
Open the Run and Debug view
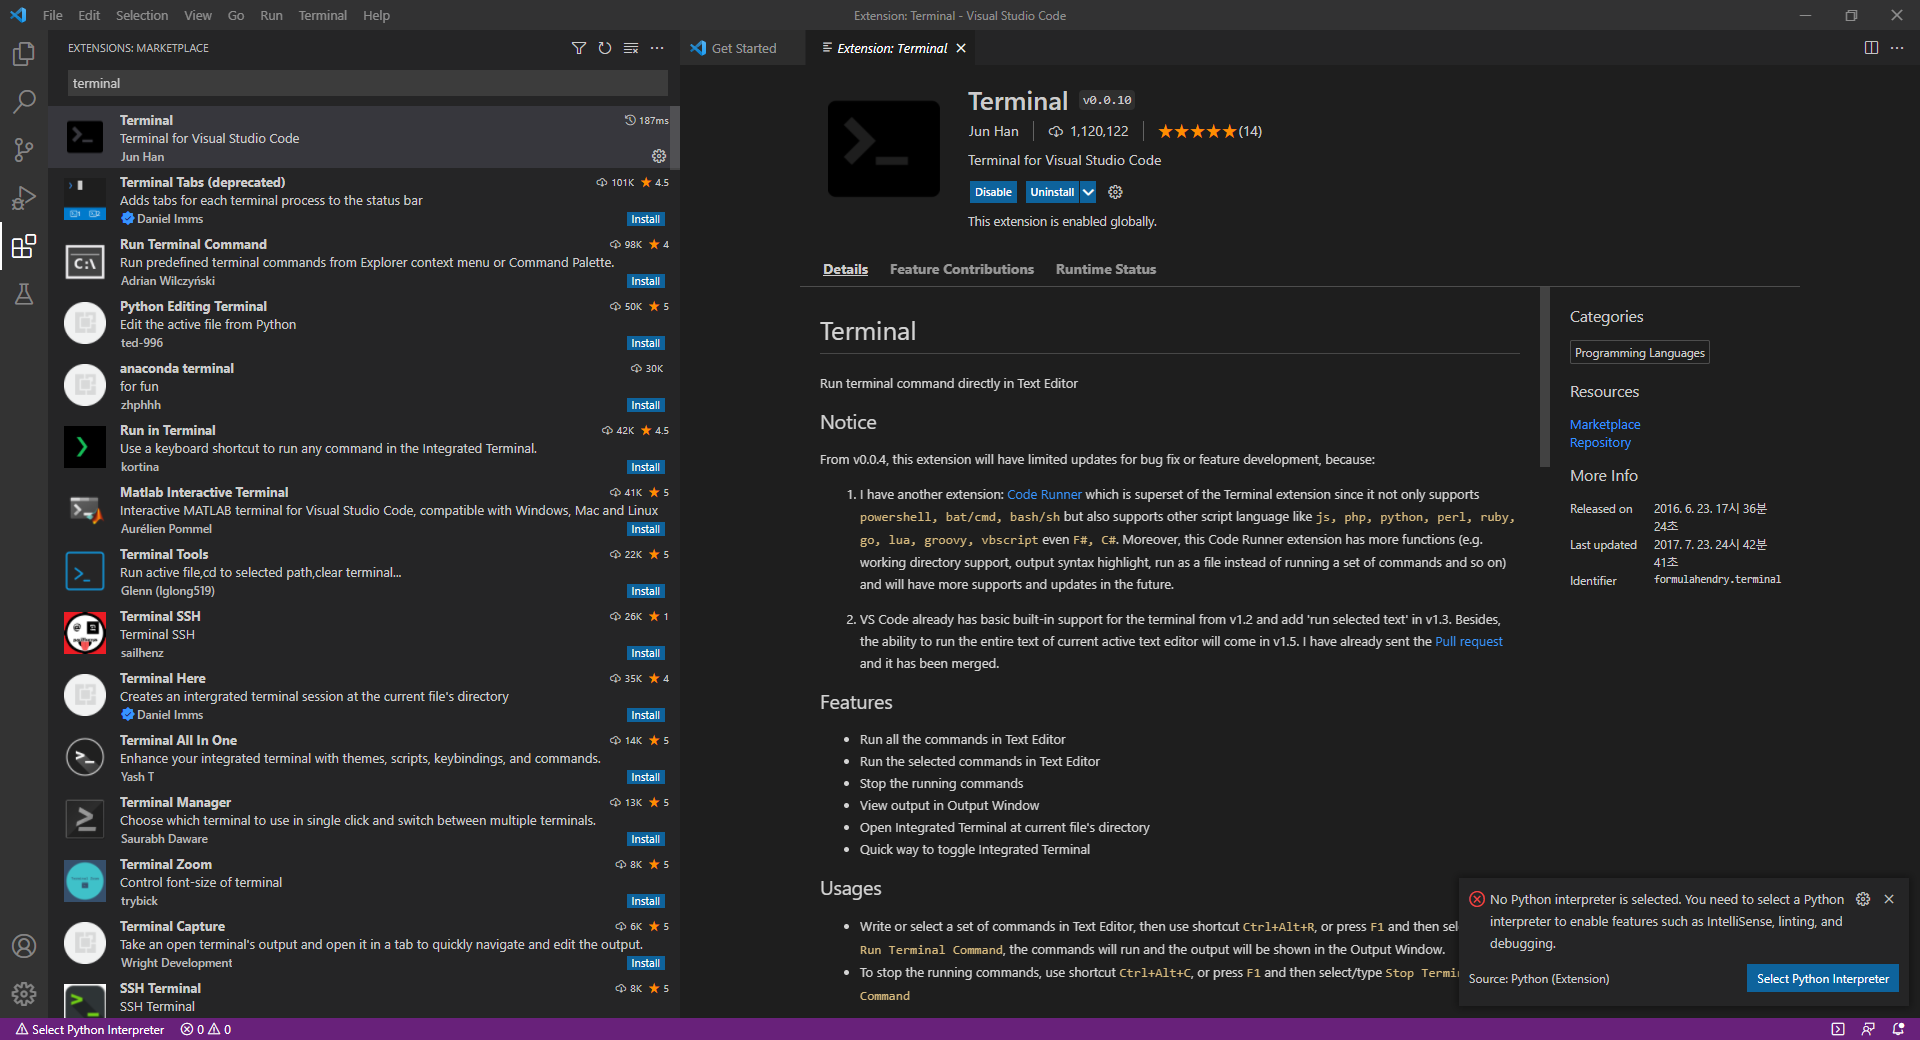[x=24, y=198]
